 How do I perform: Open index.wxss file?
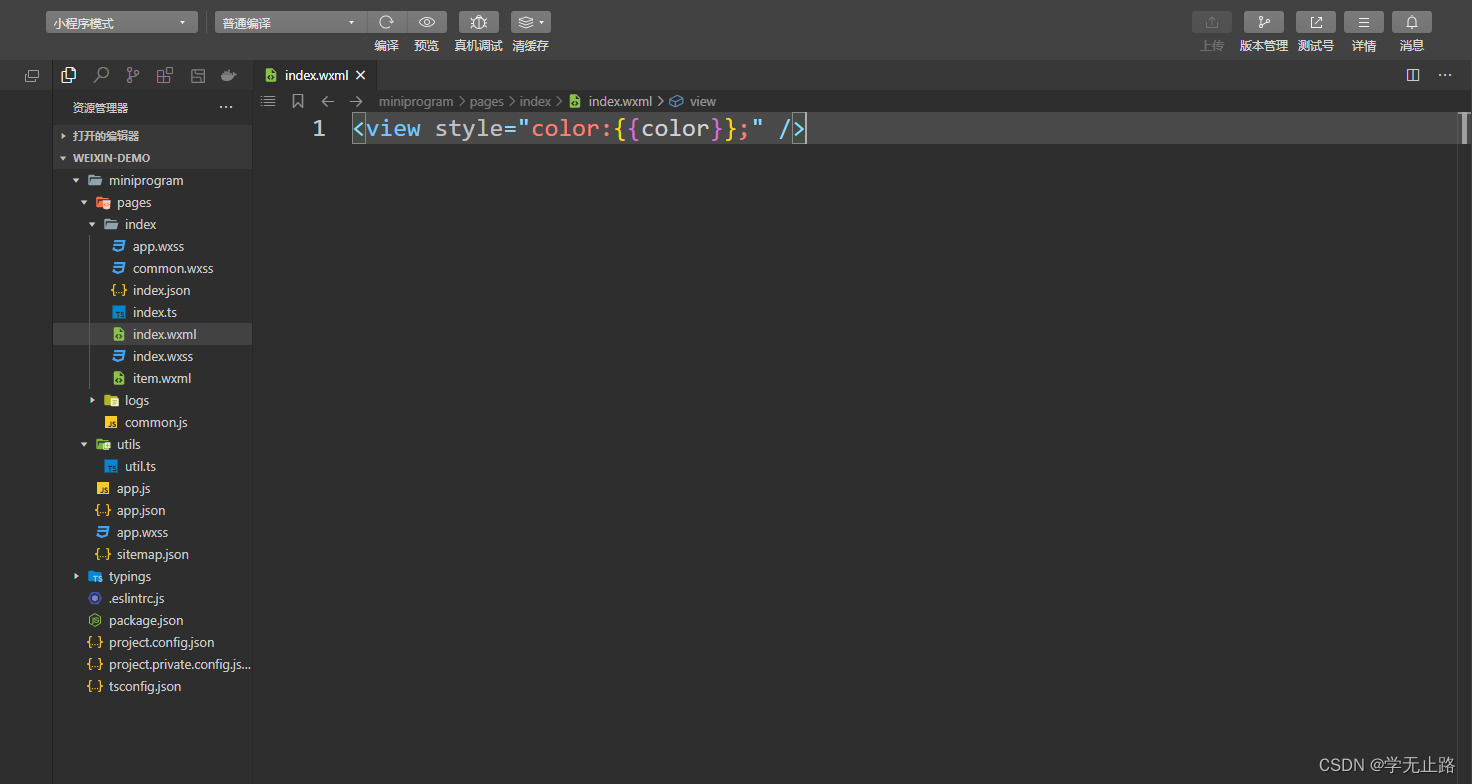pos(152,357)
